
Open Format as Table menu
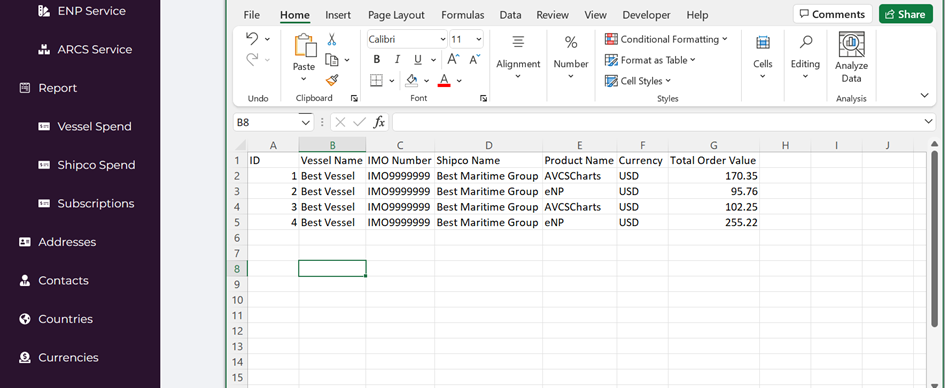tap(650, 60)
